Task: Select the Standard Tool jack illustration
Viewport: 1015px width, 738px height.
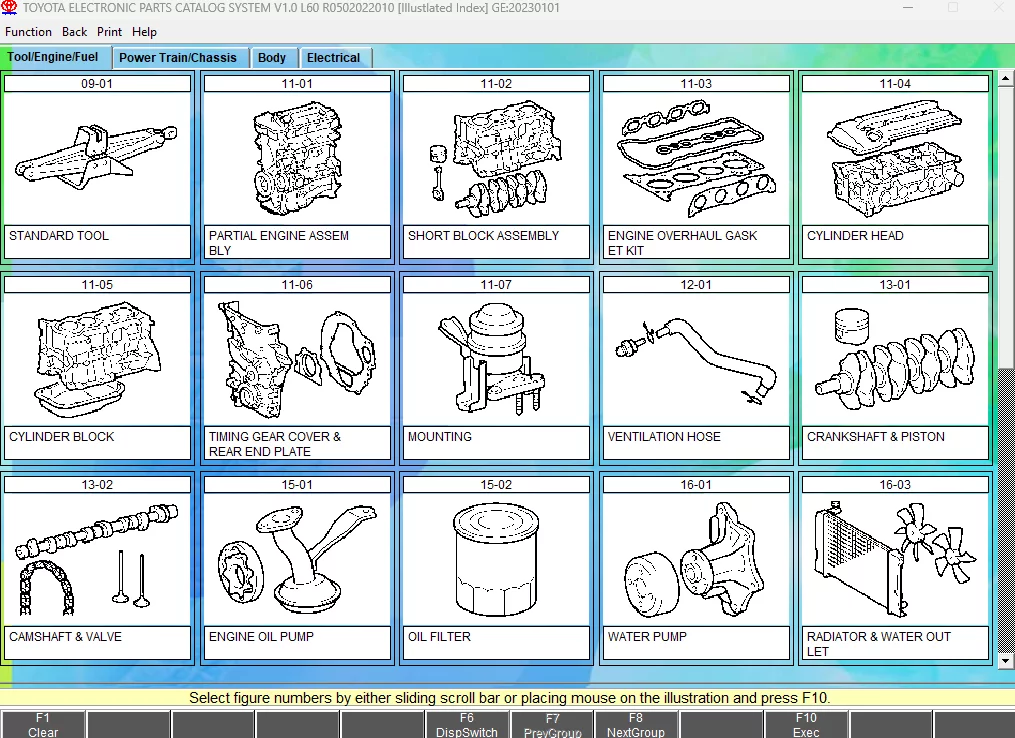Action: [x=97, y=158]
